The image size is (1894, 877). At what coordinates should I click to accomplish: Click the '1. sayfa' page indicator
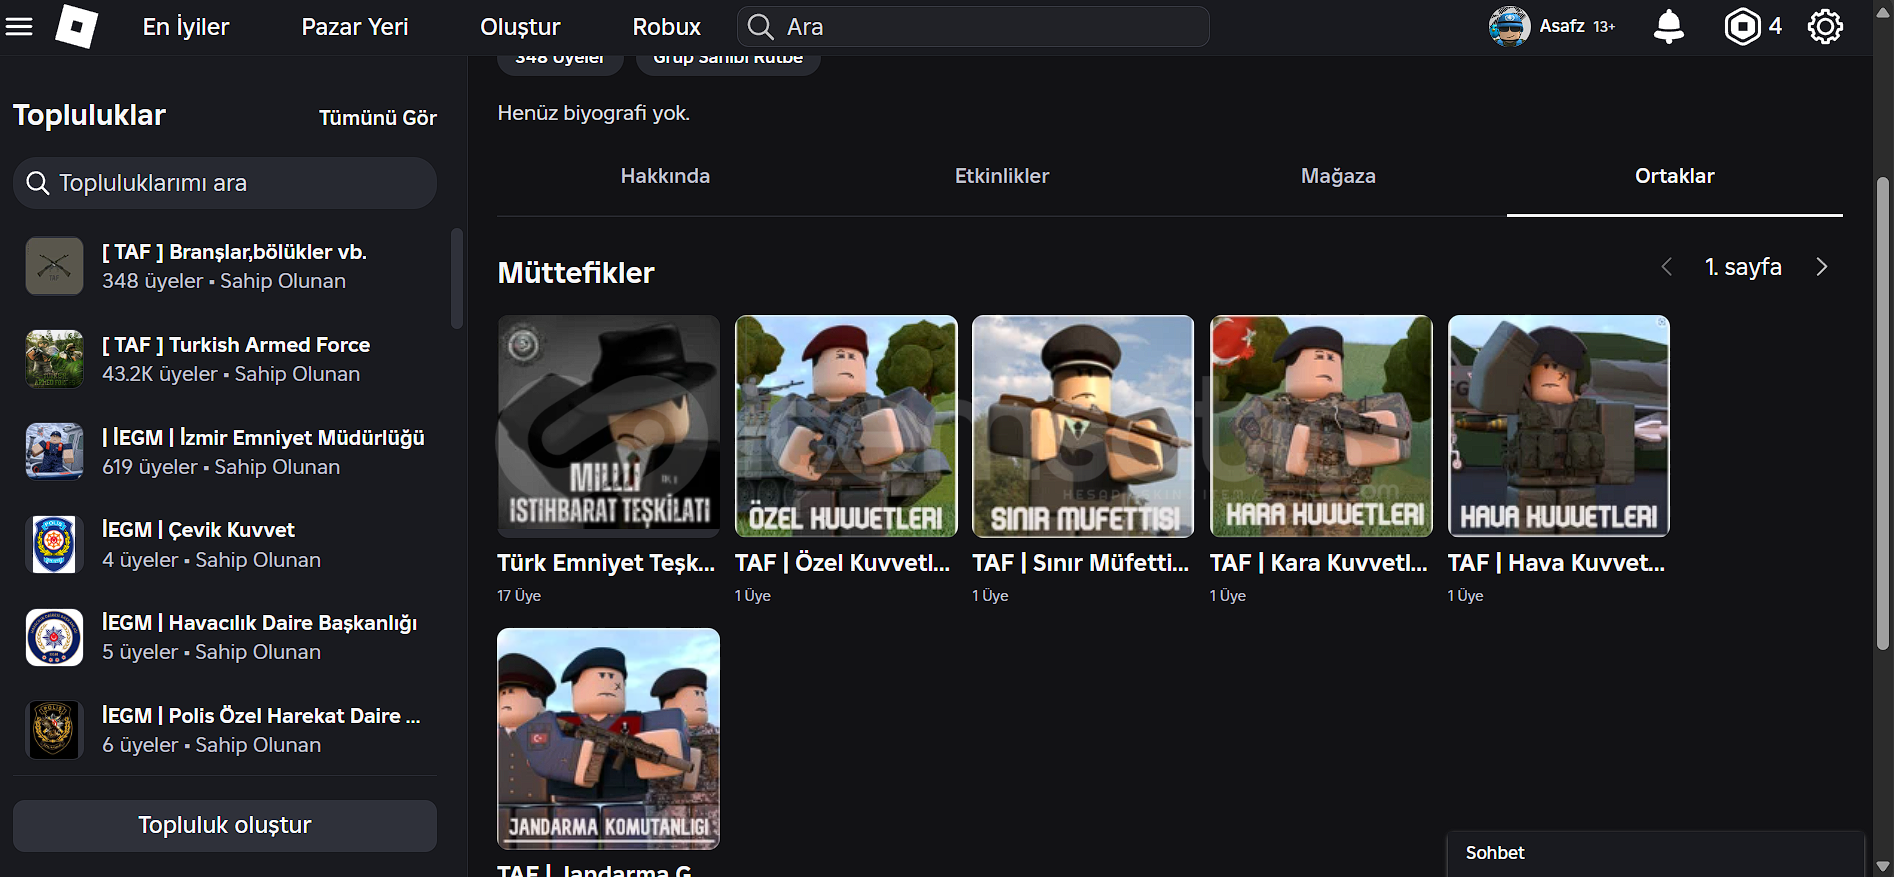pos(1743,267)
